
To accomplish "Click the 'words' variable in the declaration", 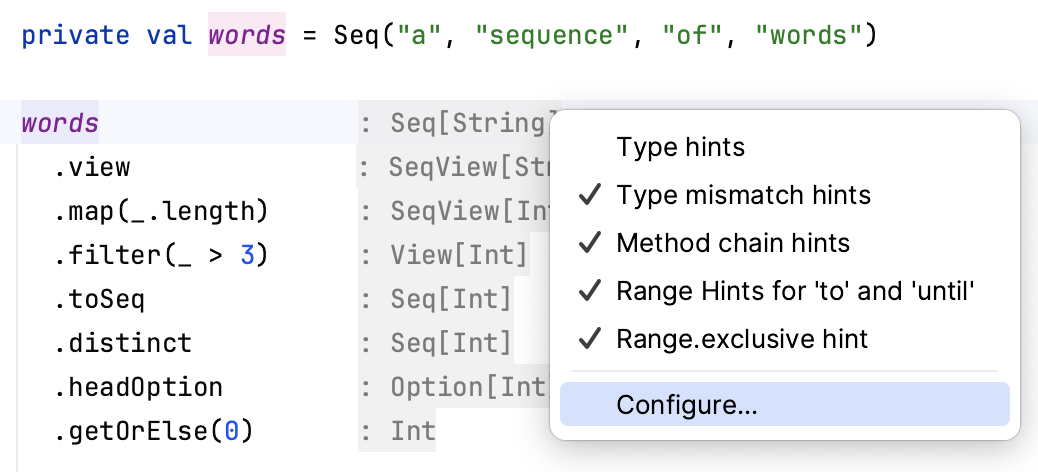I will pyautogui.click(x=247, y=36).
